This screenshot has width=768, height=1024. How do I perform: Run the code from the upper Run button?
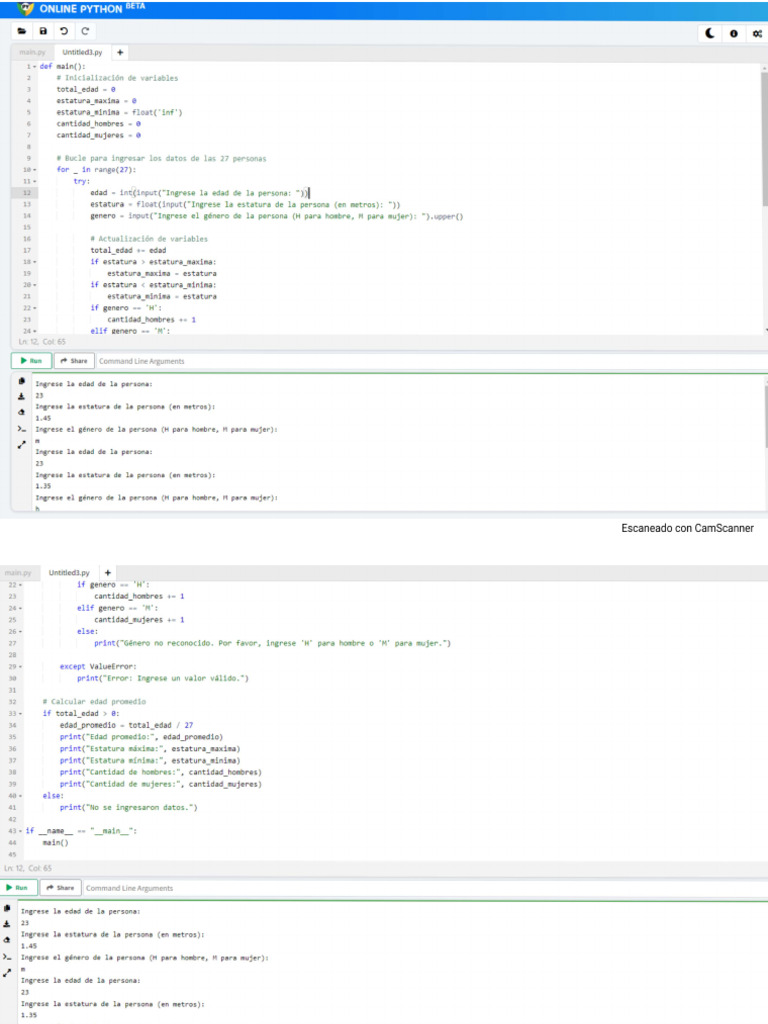[31, 360]
